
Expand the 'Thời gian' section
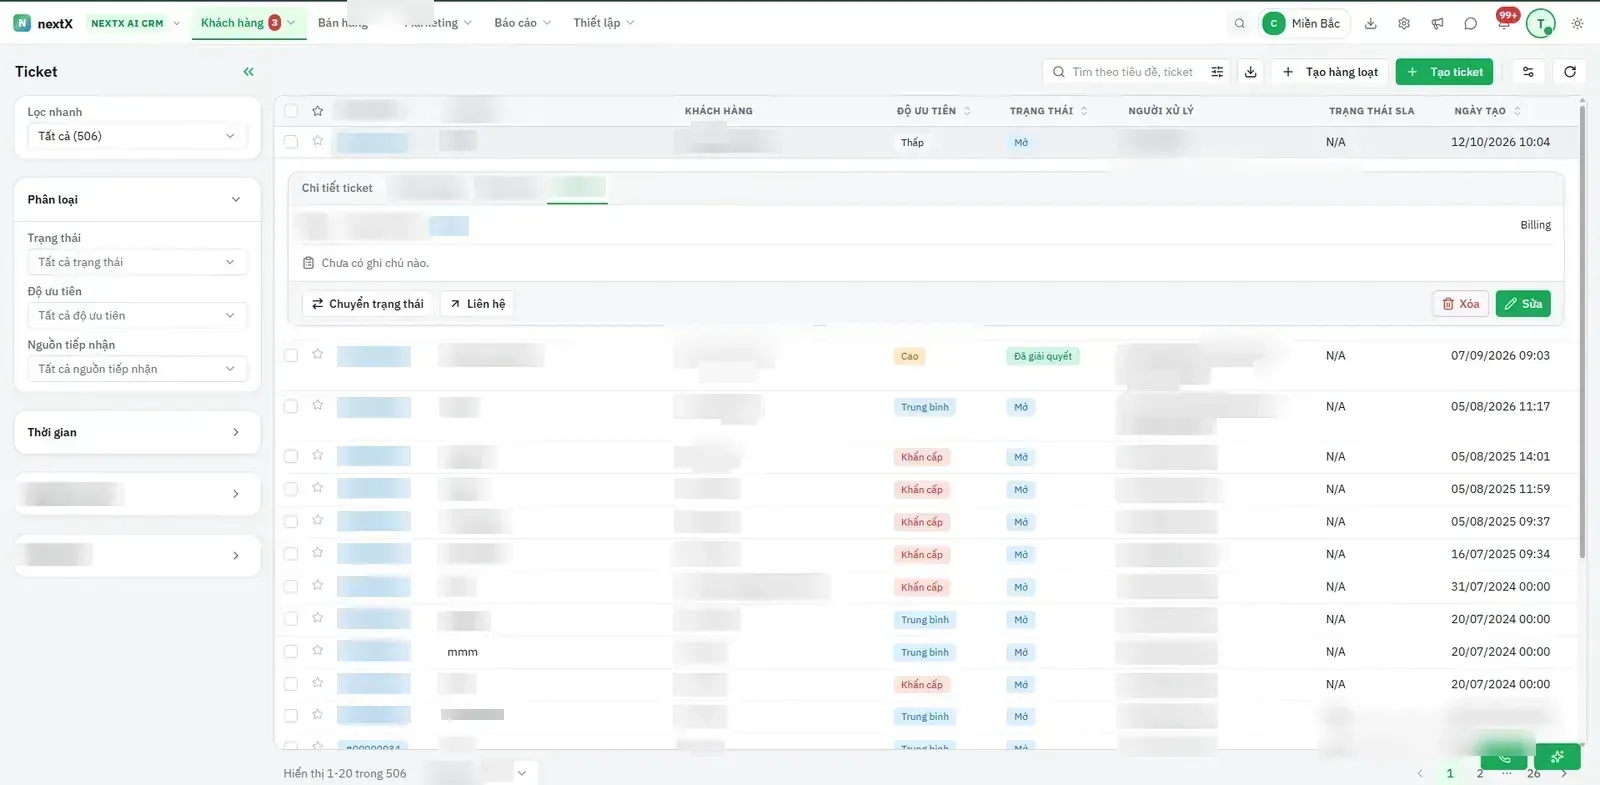pyautogui.click(x=137, y=432)
